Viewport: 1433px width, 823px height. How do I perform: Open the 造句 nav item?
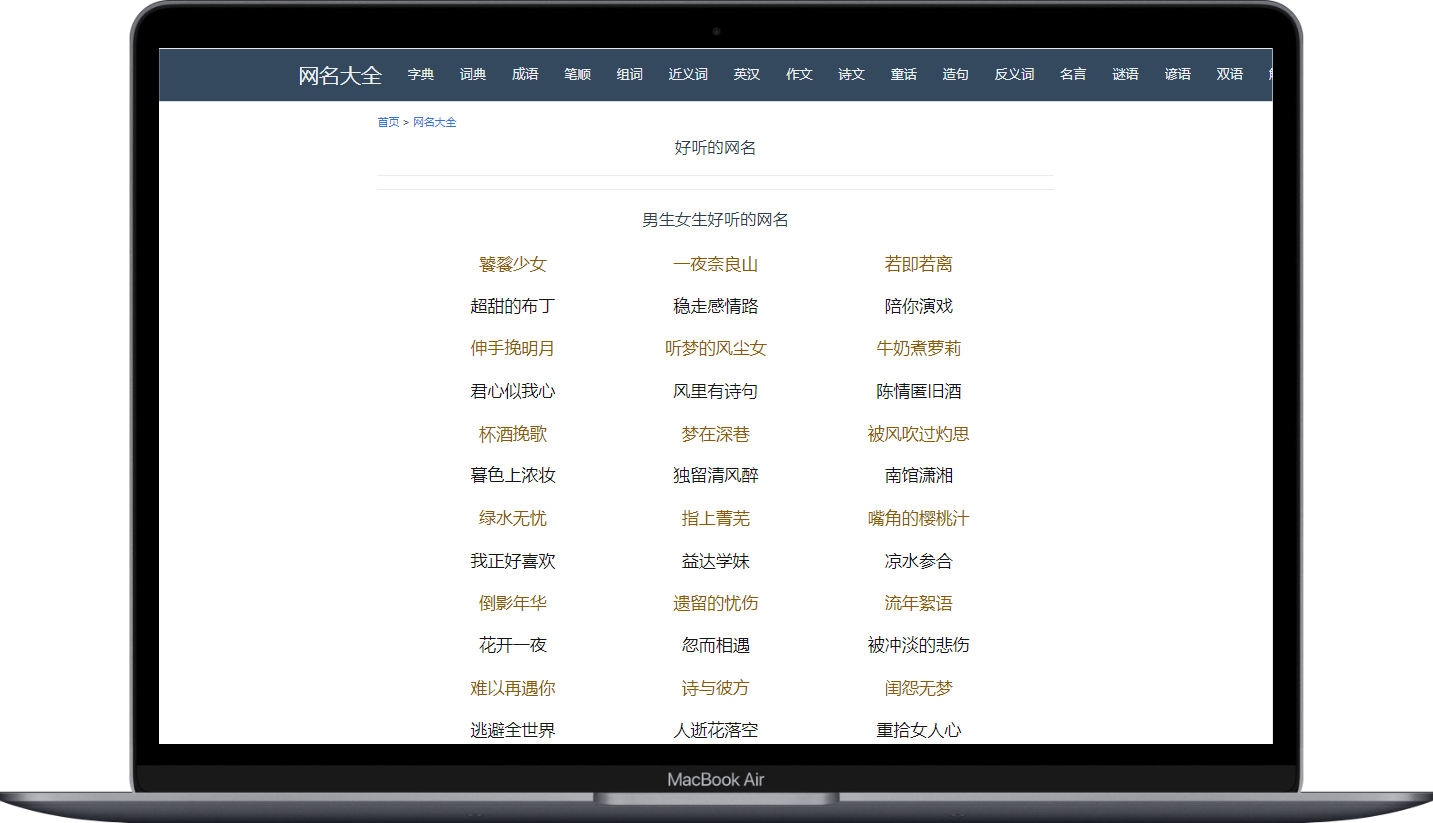(955, 74)
